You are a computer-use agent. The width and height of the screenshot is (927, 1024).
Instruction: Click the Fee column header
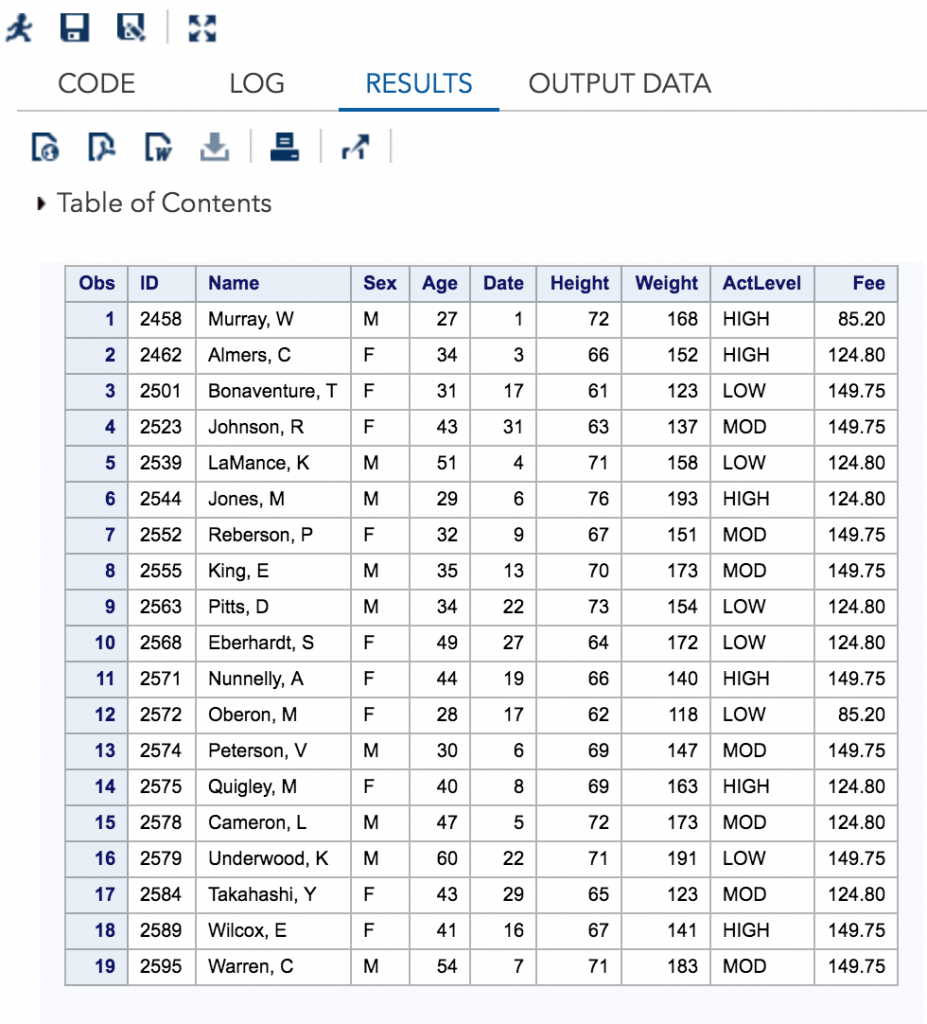(x=856, y=283)
